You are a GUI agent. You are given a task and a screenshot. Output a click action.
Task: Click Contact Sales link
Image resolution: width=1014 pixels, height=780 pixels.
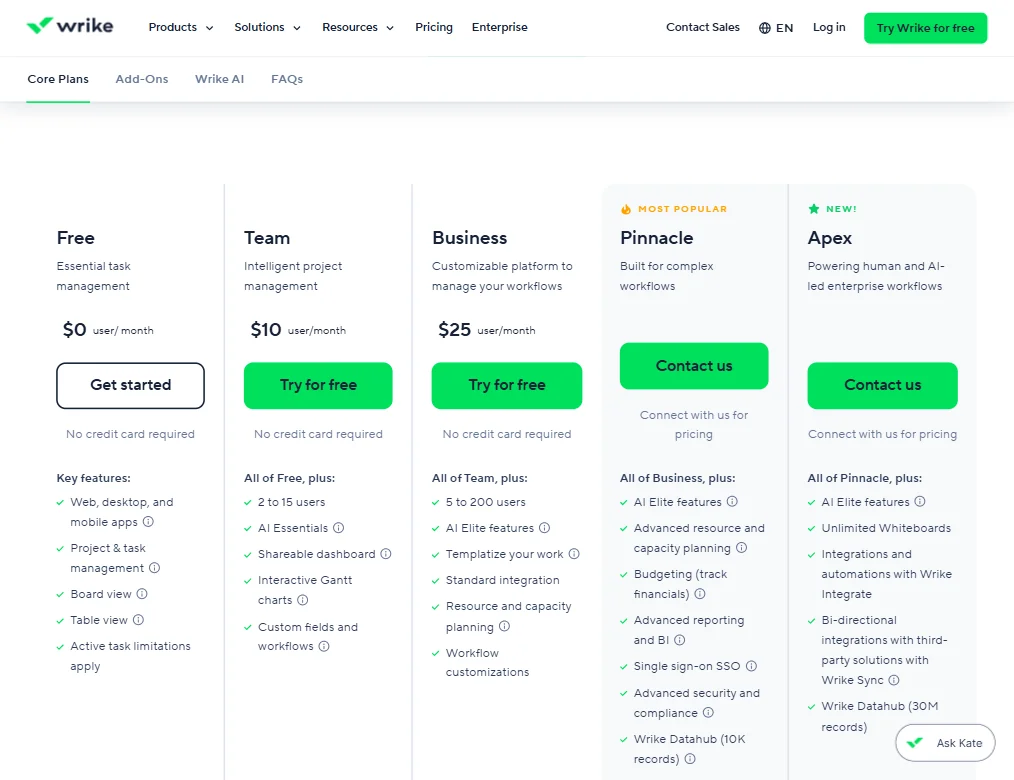[702, 27]
